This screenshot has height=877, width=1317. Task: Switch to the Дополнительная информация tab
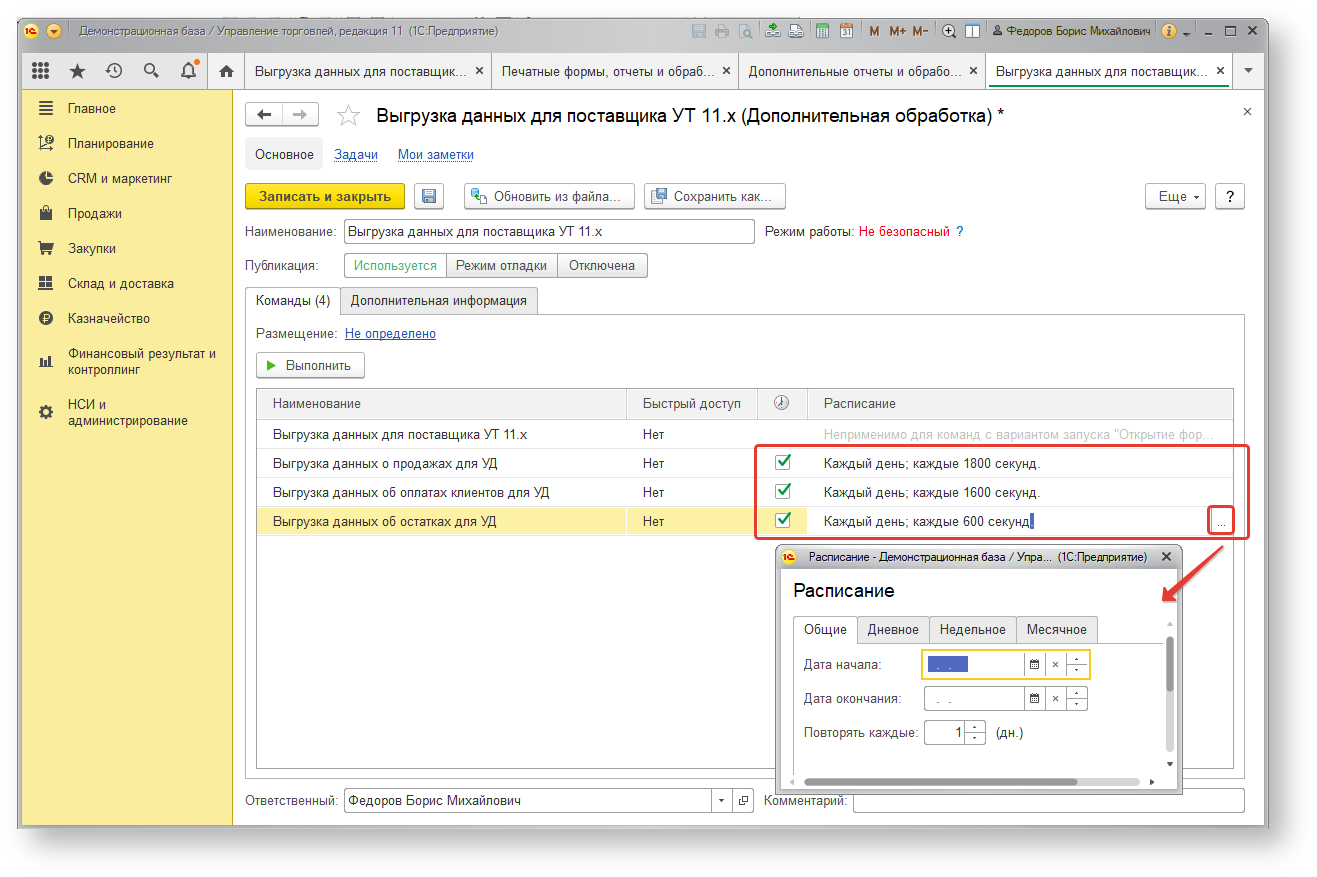[439, 300]
